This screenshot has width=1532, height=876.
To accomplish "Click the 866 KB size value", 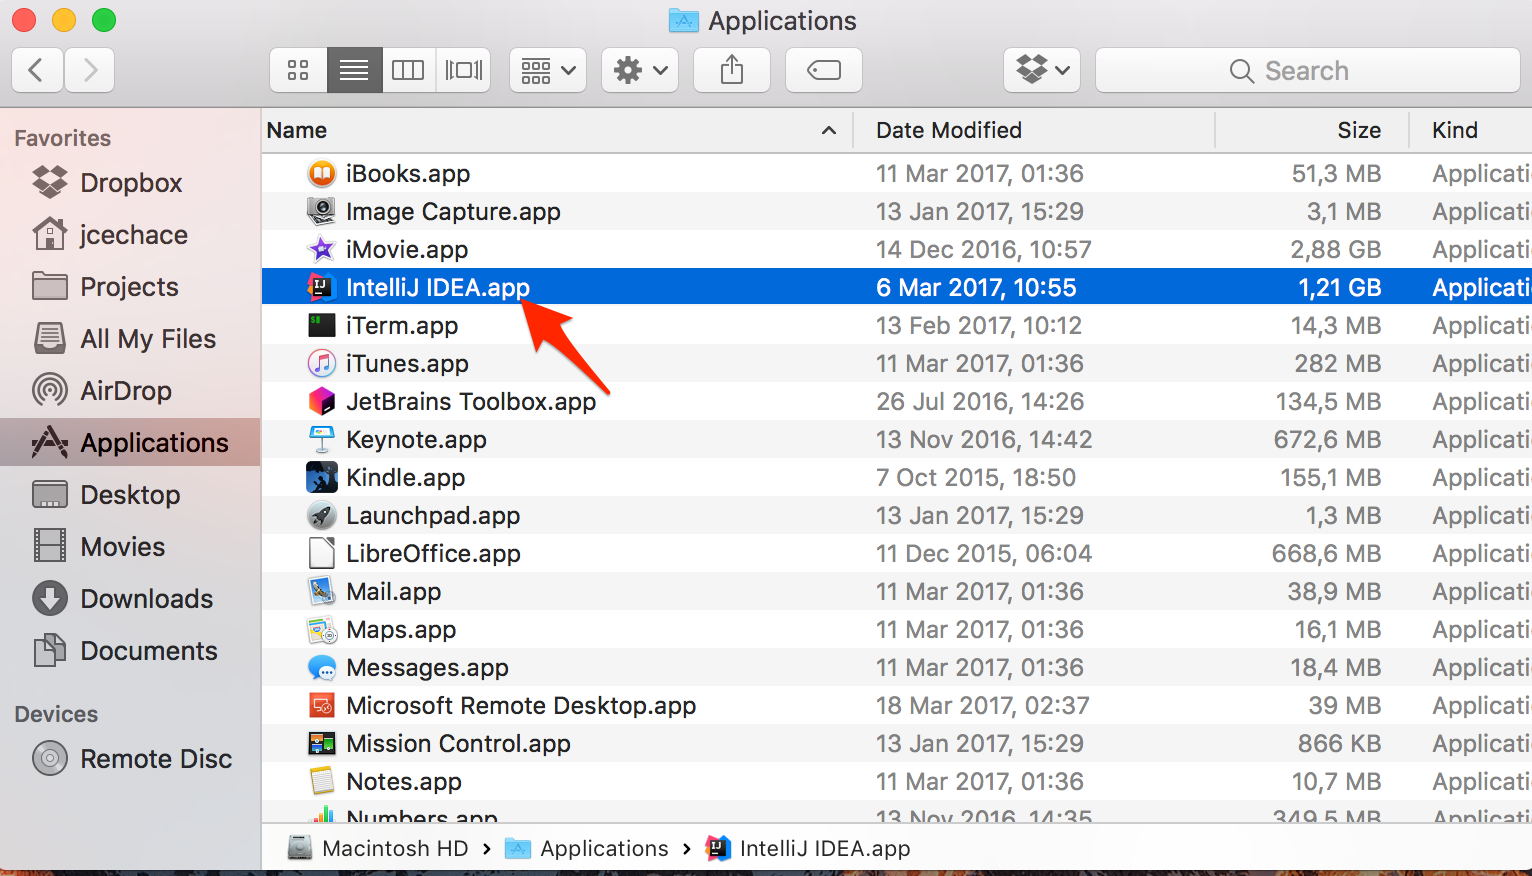I will click(1339, 743).
